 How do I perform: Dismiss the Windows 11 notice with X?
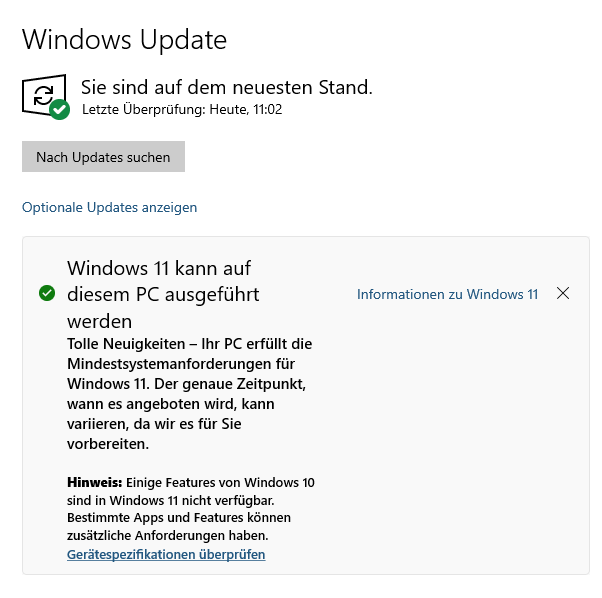pos(563,293)
